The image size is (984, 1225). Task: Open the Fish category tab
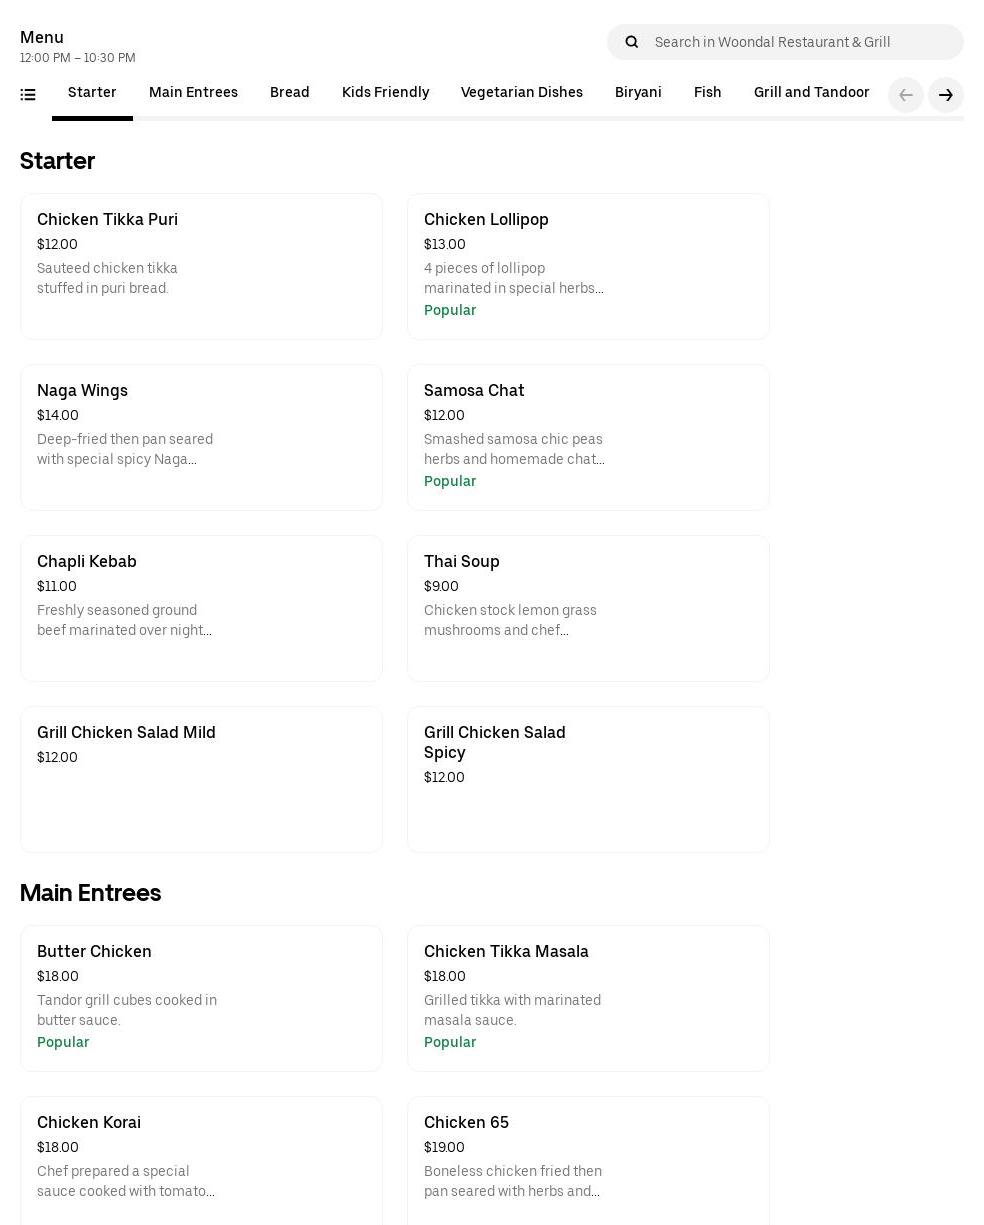tap(707, 93)
